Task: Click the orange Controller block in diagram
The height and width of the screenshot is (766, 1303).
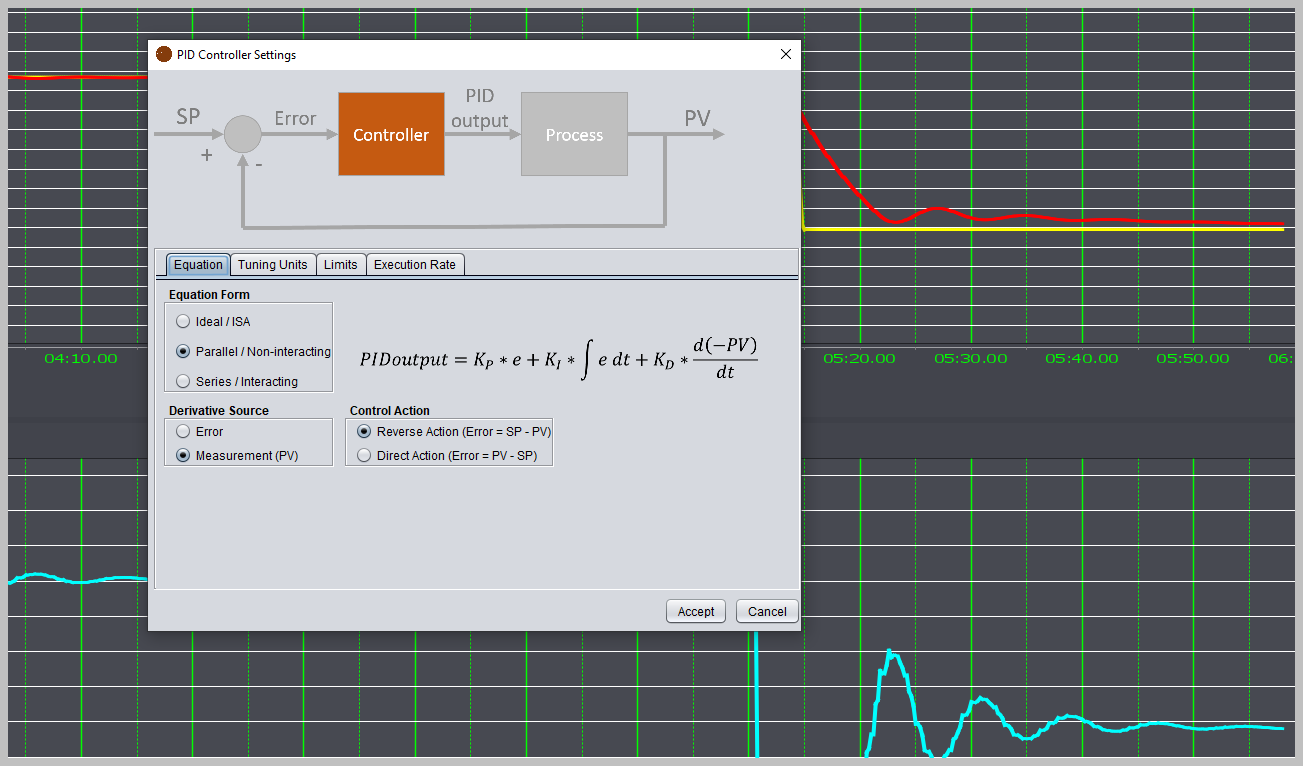Action: (391, 134)
